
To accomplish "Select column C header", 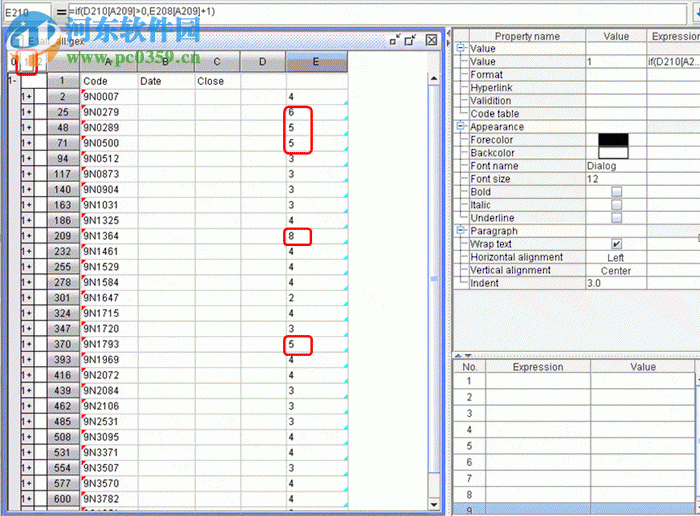I will tap(217, 62).
